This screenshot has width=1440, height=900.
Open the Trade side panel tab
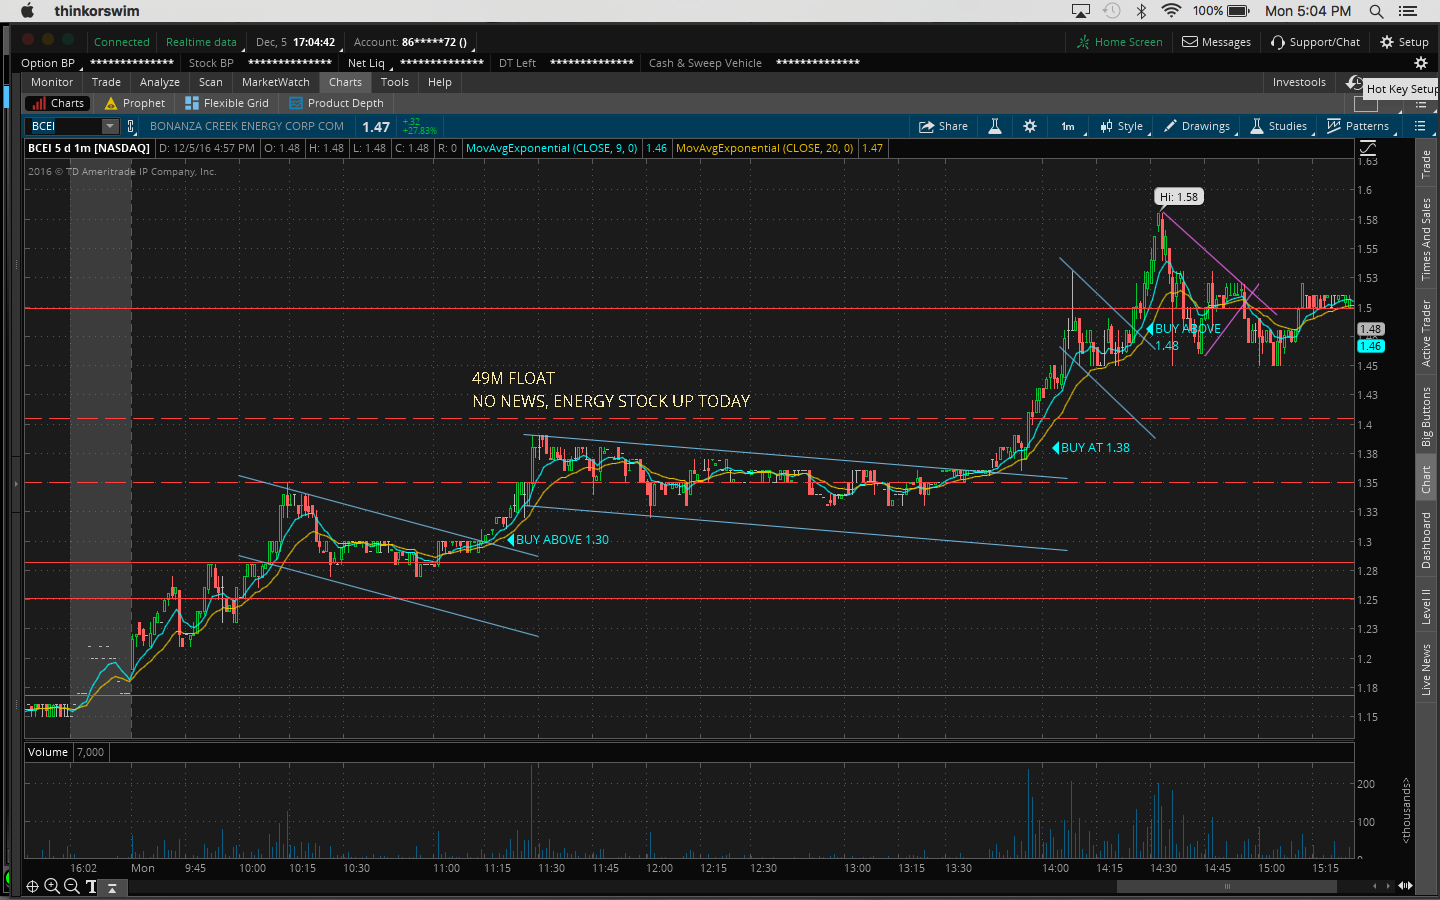tap(1427, 164)
